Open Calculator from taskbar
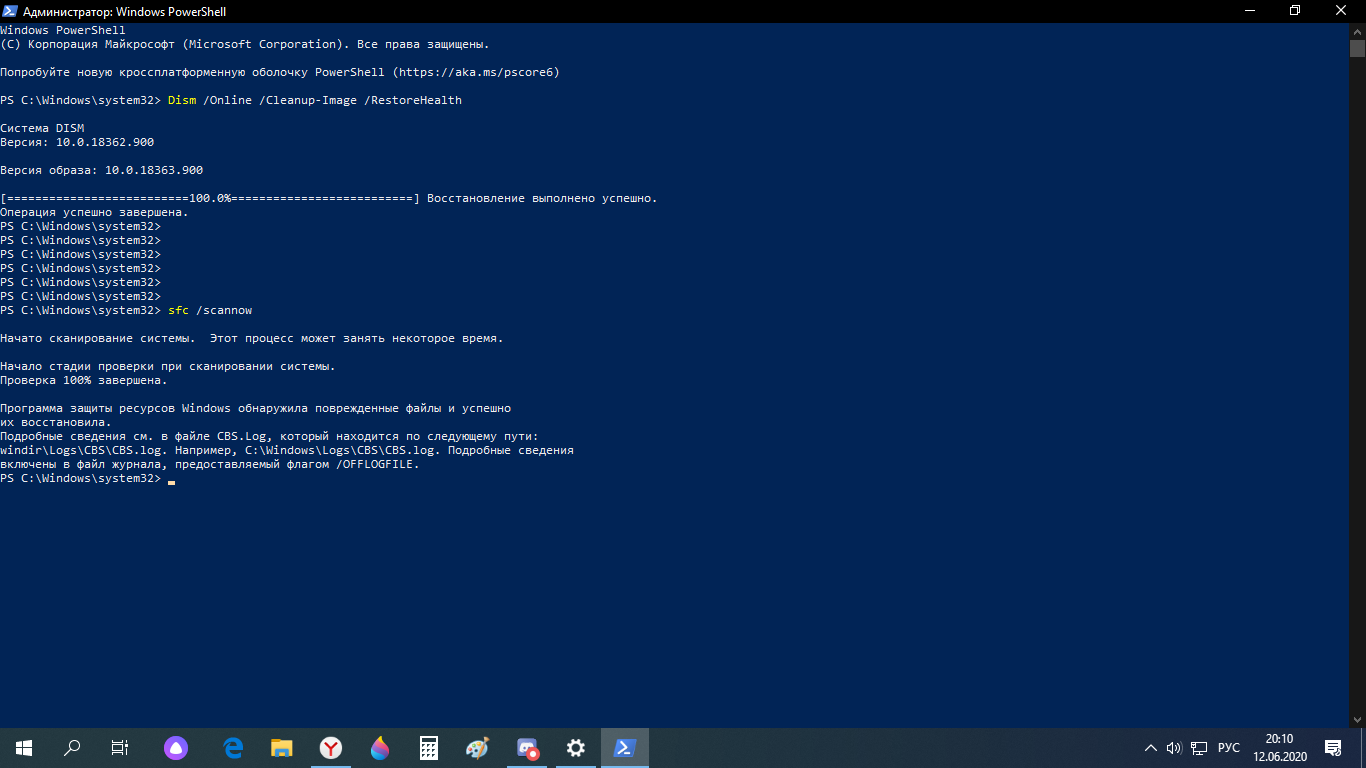This screenshot has height=768, width=1366. pyautogui.click(x=429, y=747)
